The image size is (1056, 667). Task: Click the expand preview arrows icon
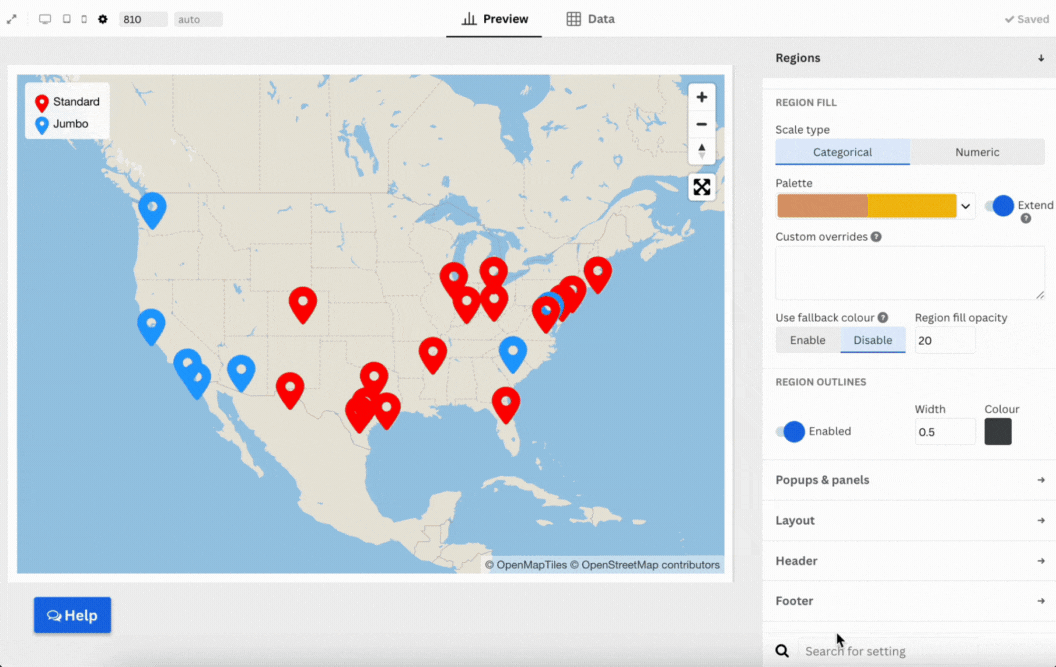click(12, 19)
